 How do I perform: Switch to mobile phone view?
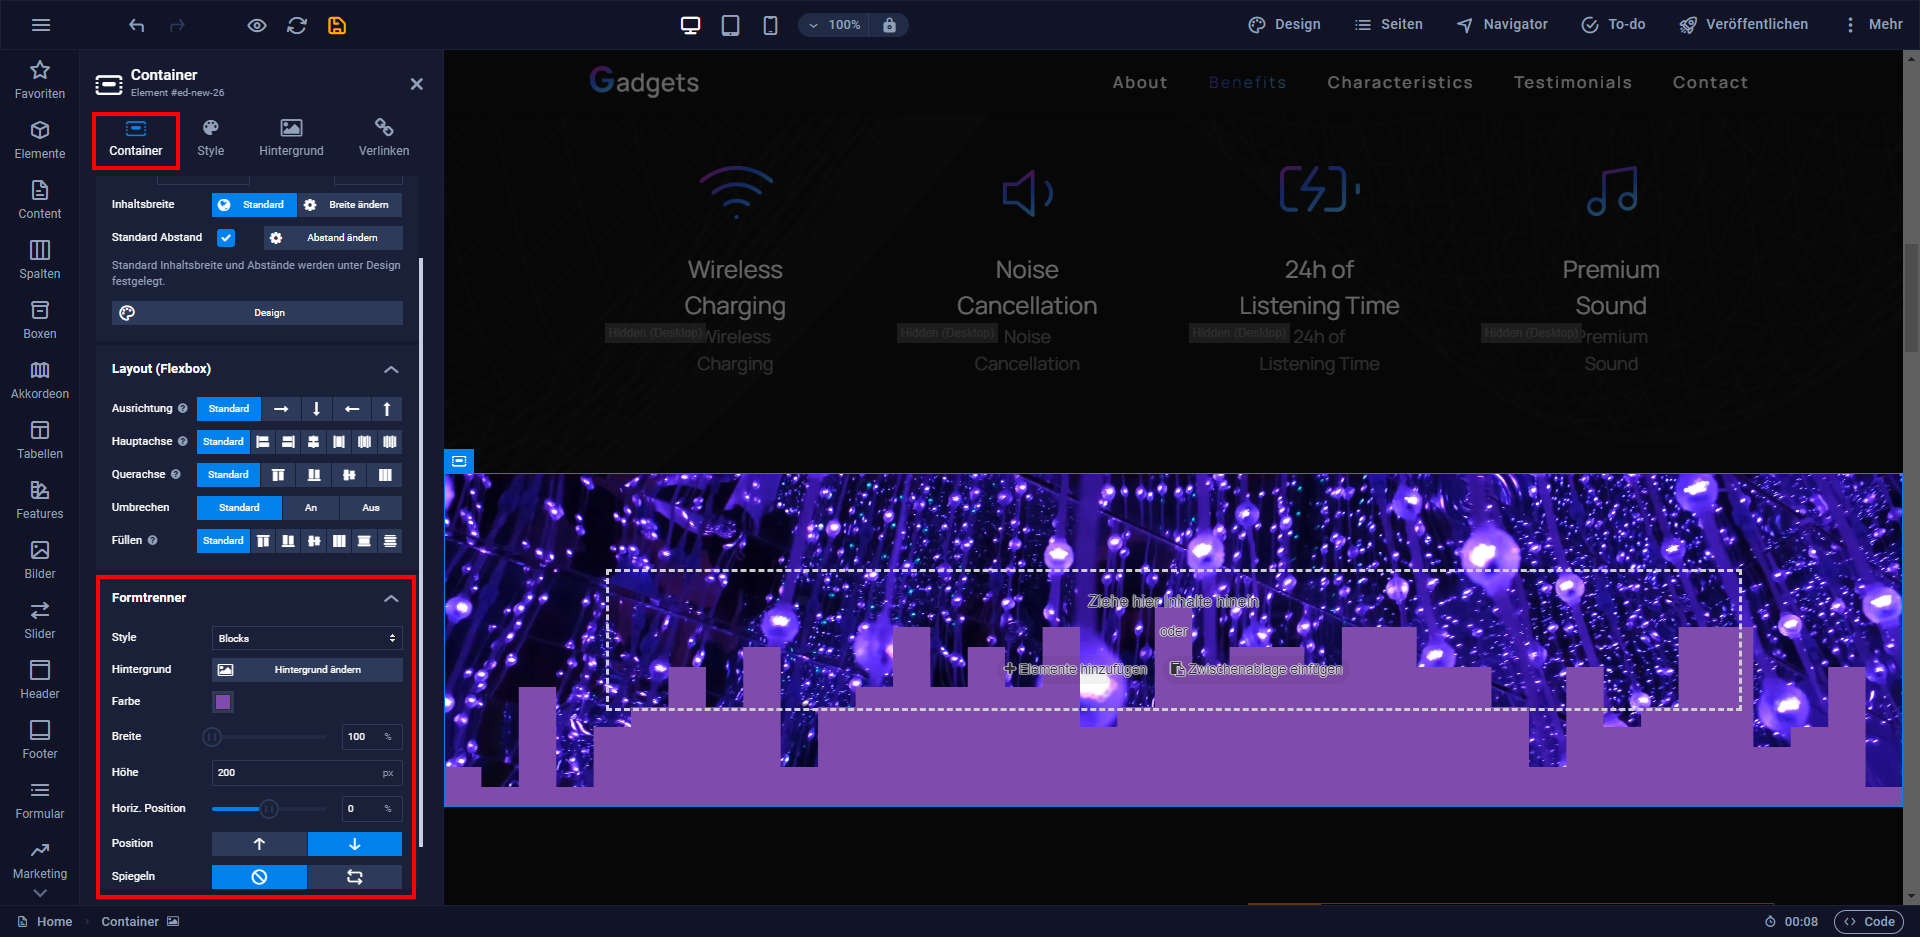pos(770,25)
